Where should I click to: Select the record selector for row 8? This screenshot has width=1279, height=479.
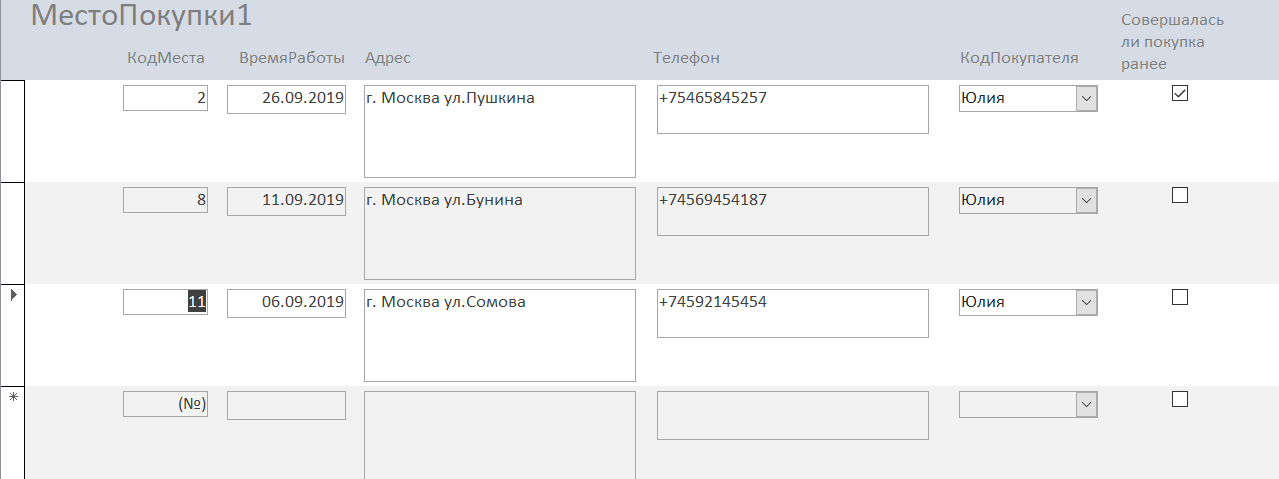click(12, 232)
